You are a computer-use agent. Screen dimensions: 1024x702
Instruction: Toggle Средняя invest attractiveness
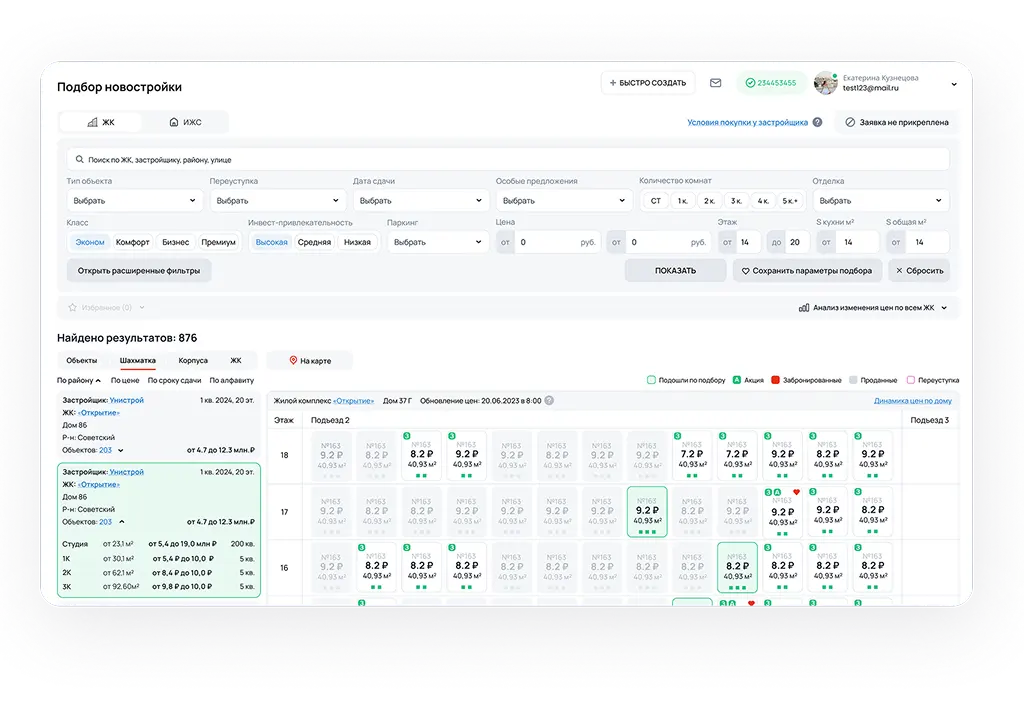click(x=314, y=242)
